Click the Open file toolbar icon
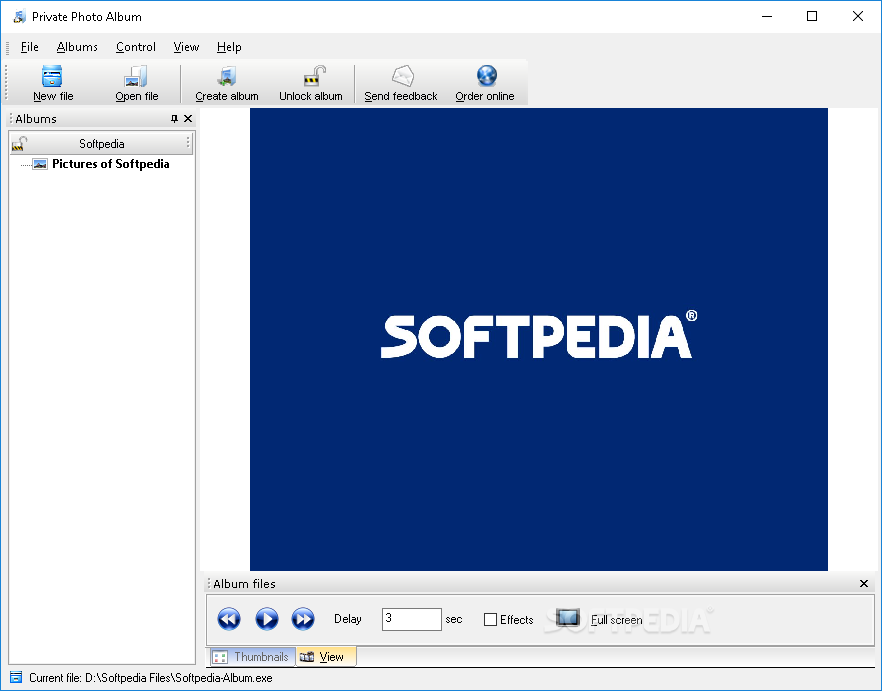Viewport: 882px width, 691px height. pyautogui.click(x=136, y=76)
